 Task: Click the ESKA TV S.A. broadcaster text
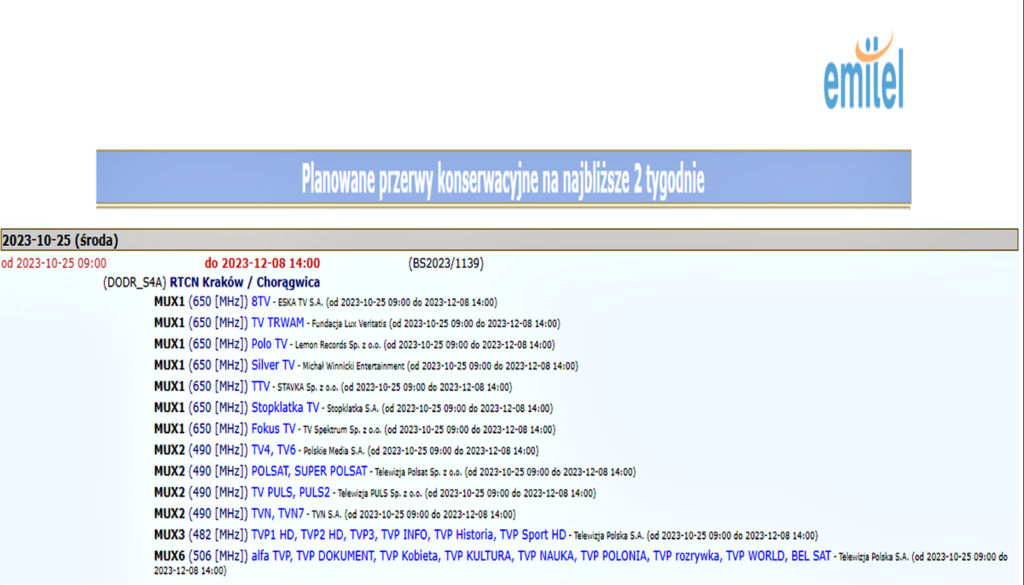[x=300, y=303]
